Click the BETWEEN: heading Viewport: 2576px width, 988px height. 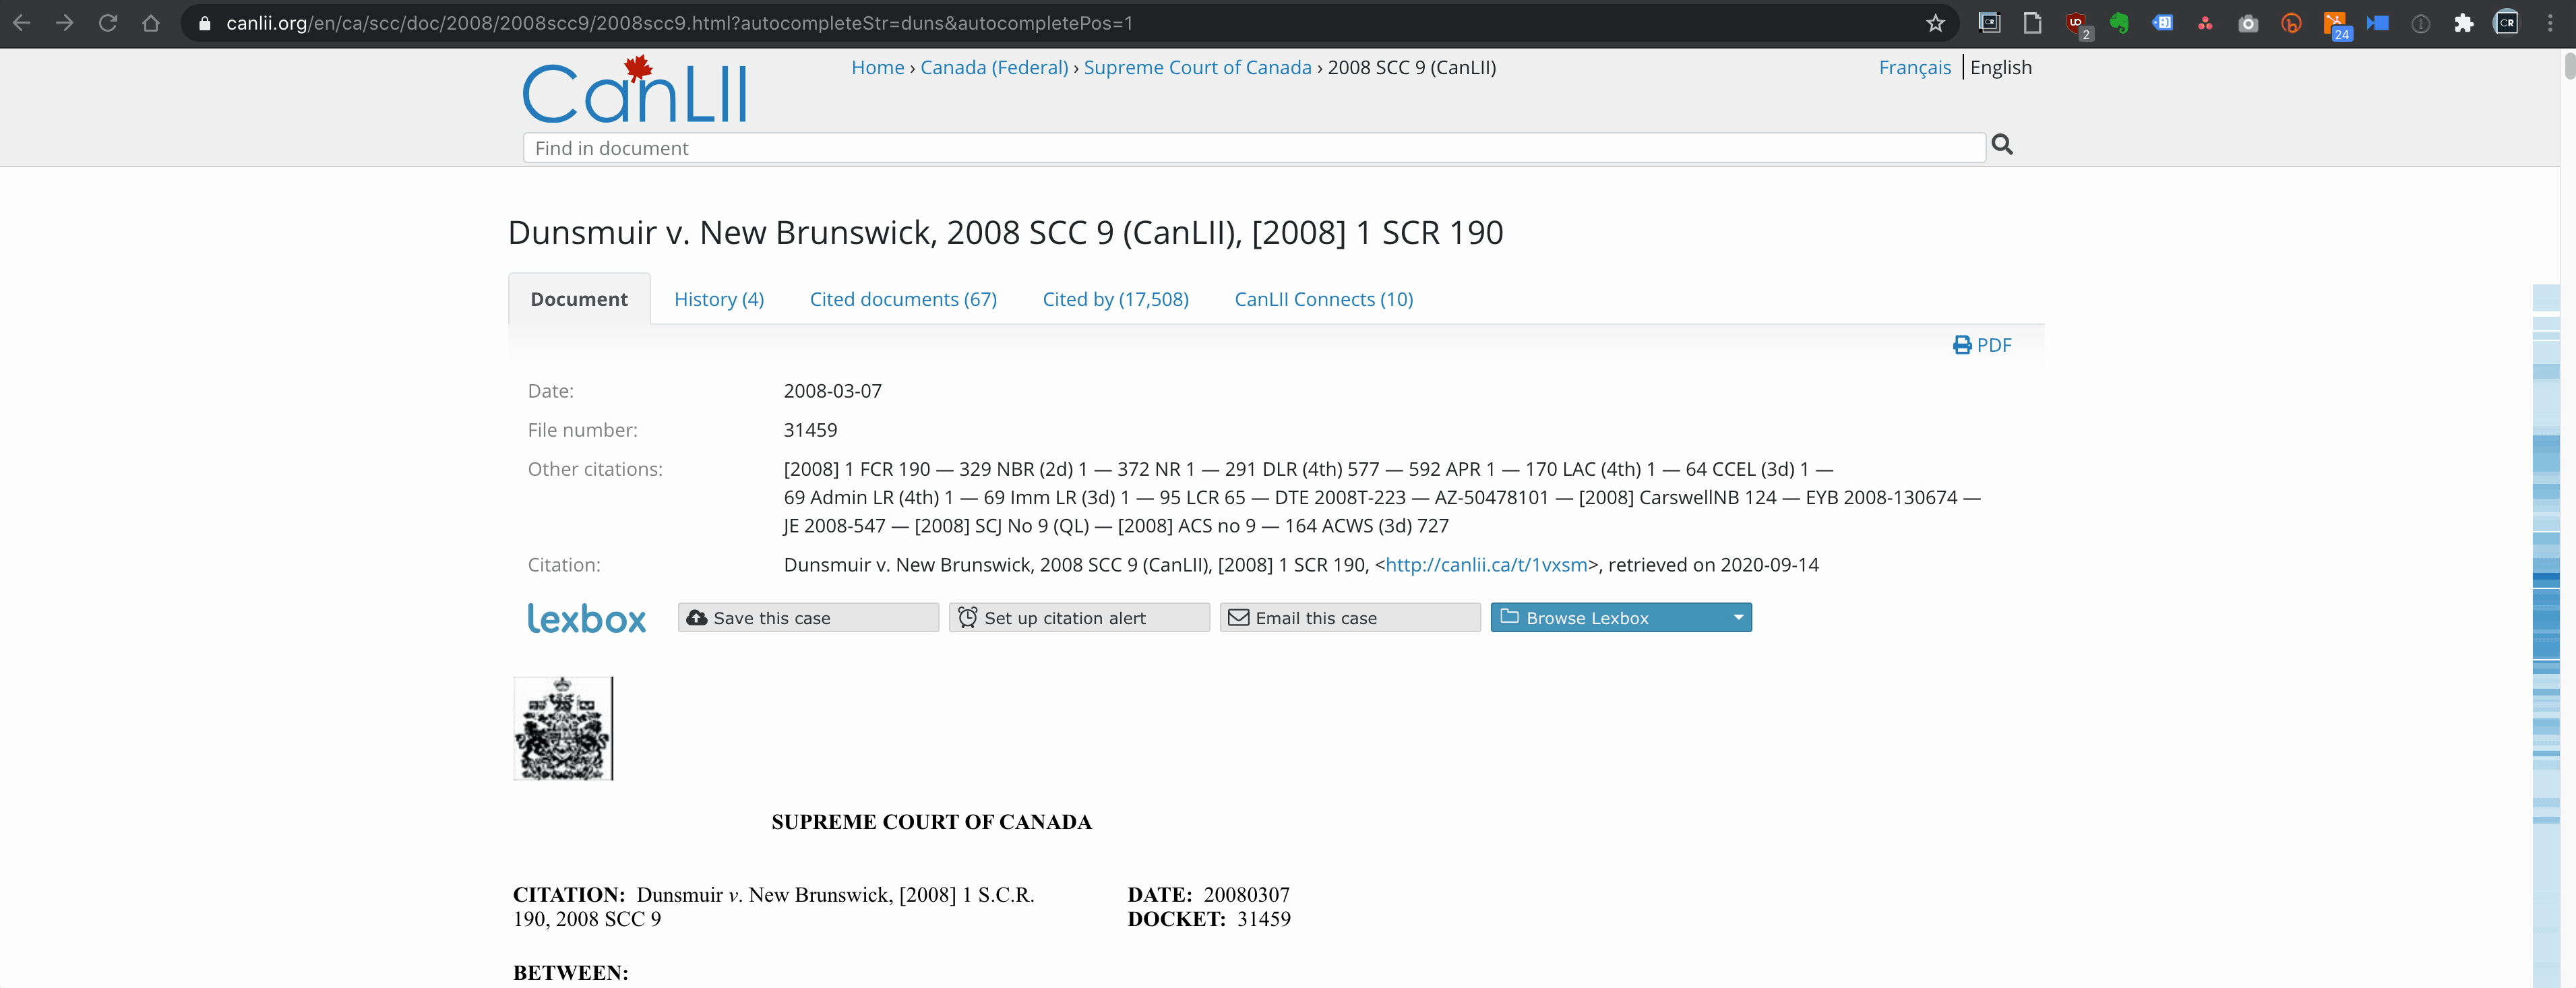(x=570, y=973)
